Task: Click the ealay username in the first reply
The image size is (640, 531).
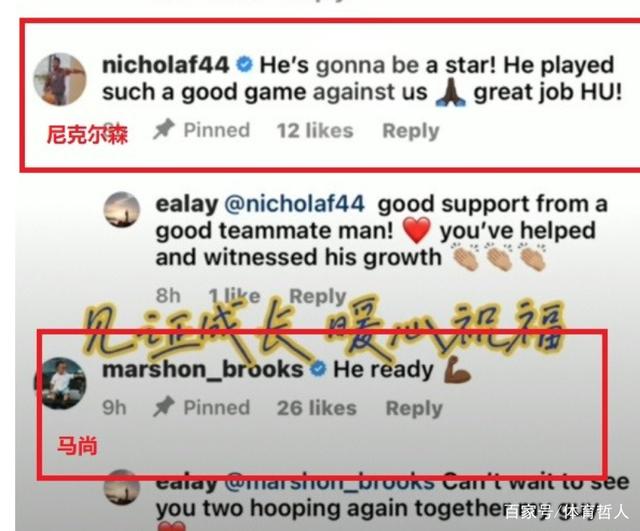Action: pos(187,204)
